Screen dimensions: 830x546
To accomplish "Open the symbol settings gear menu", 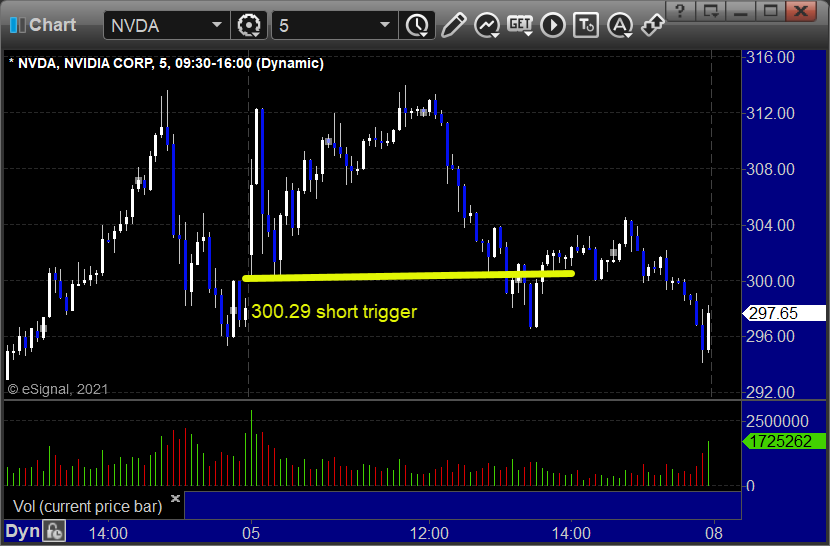I will (x=249, y=25).
